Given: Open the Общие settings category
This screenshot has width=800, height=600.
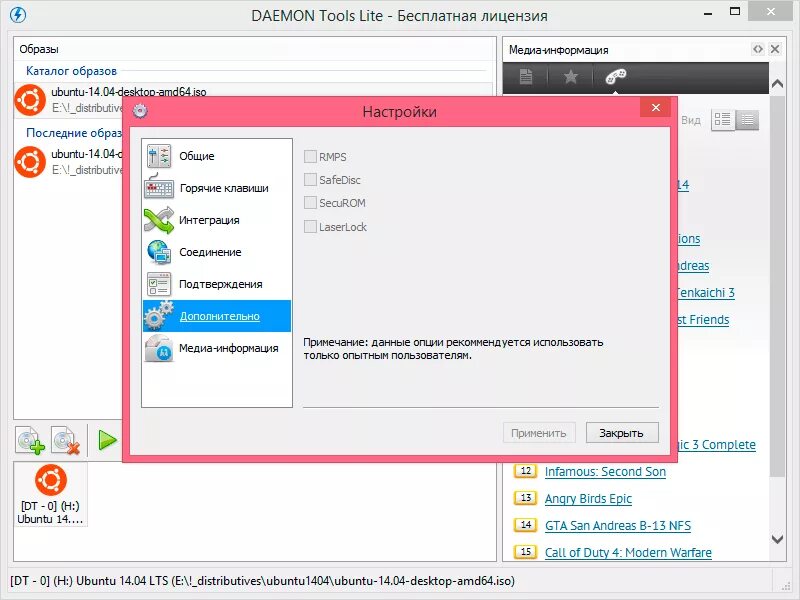Looking at the screenshot, I should 217,156.
